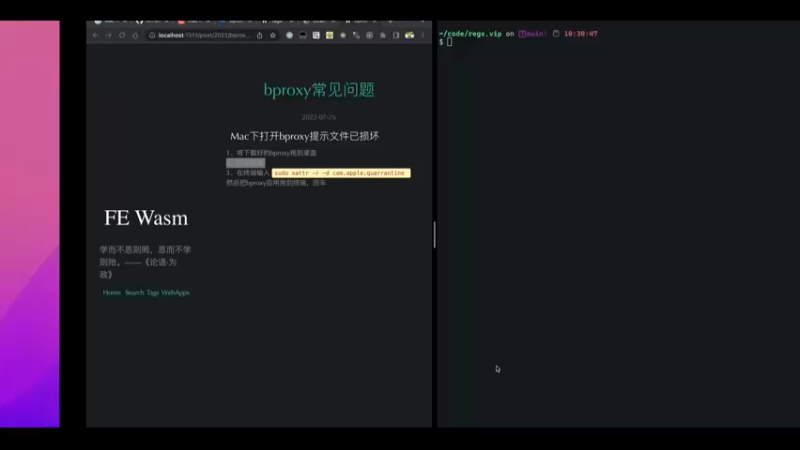Toggle the browser side panel icon
The height and width of the screenshot is (450, 800).
396,35
